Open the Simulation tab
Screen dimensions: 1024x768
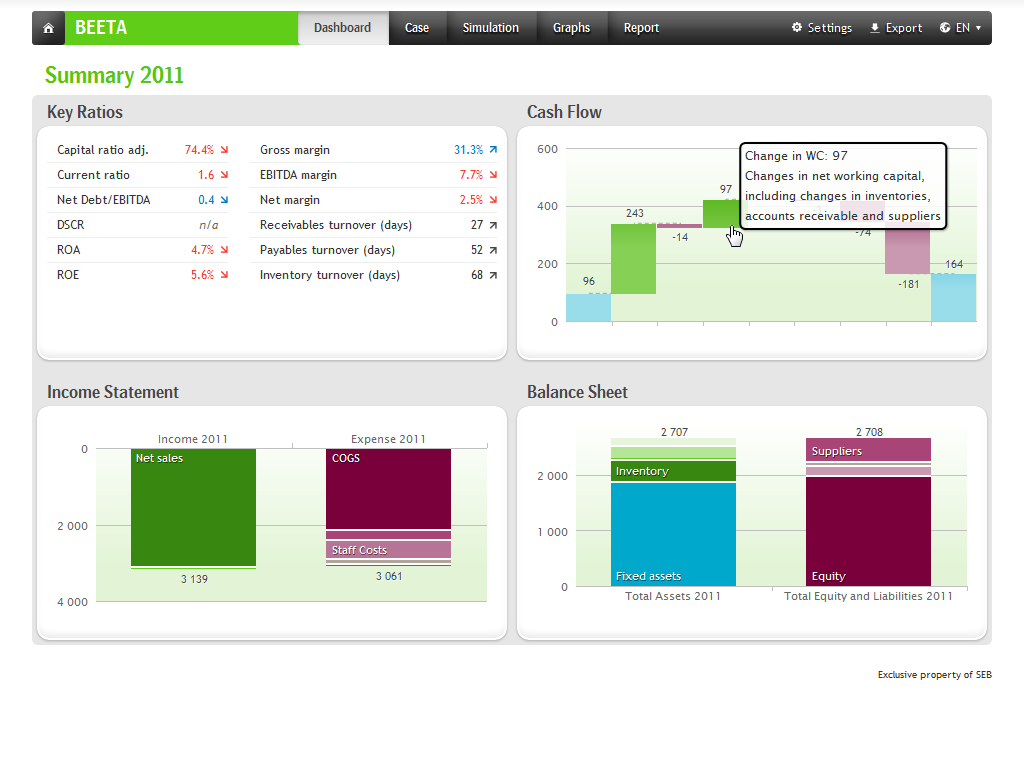[x=490, y=28]
